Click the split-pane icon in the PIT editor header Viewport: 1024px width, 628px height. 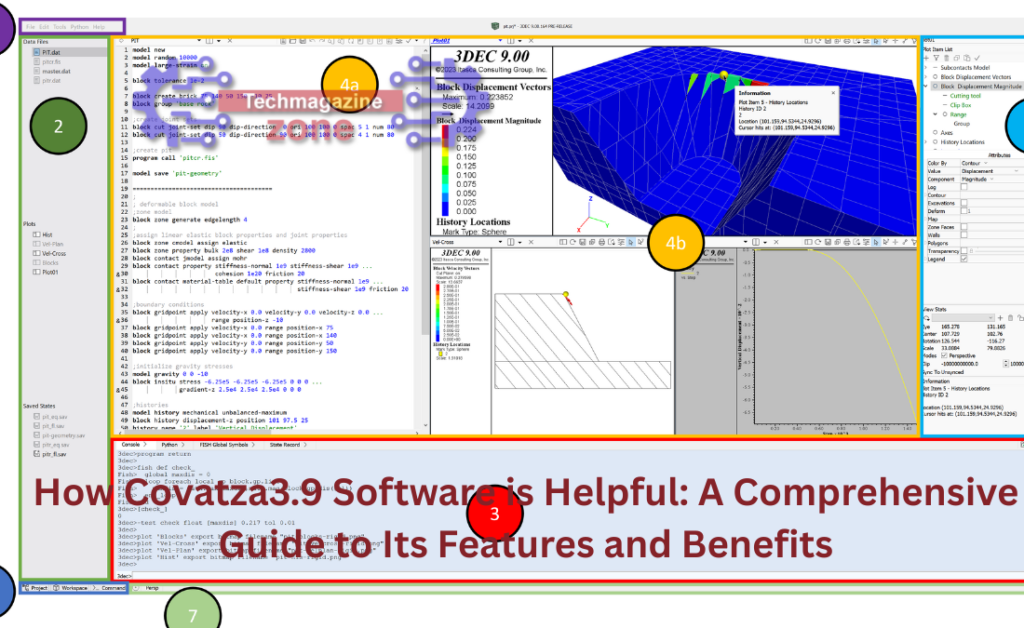pyautogui.click(x=212, y=40)
